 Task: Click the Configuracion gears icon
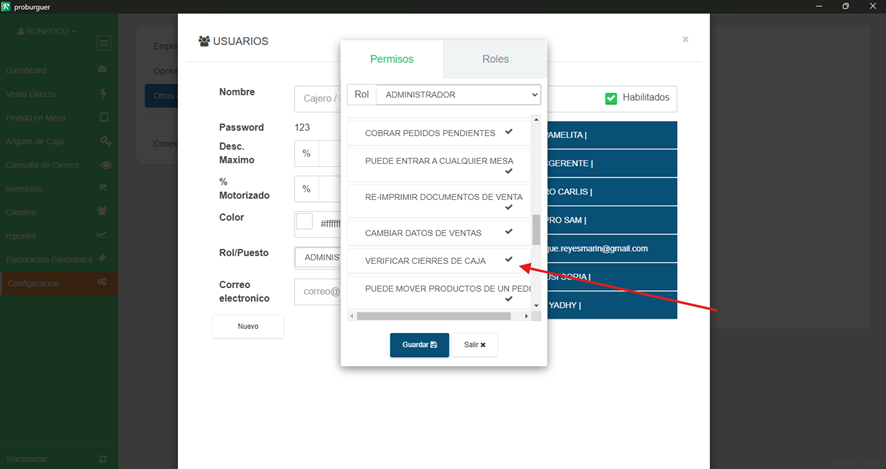pos(102,281)
